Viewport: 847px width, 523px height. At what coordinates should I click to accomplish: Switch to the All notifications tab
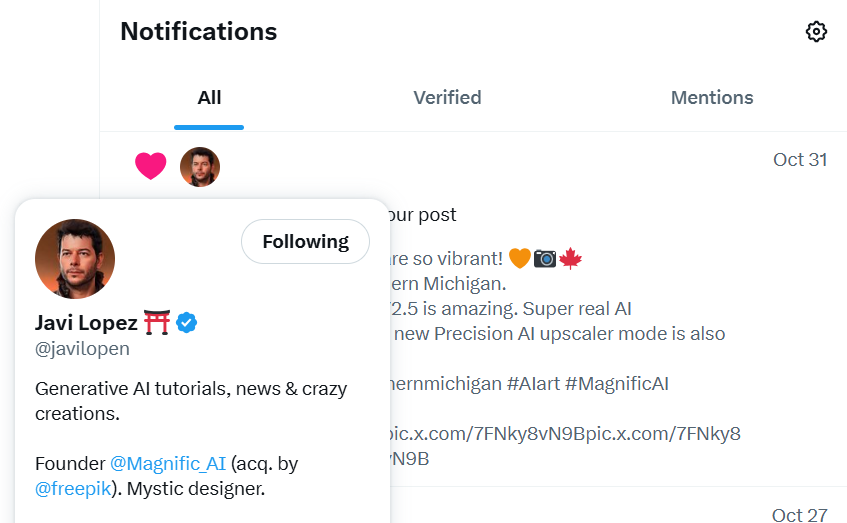point(209,98)
